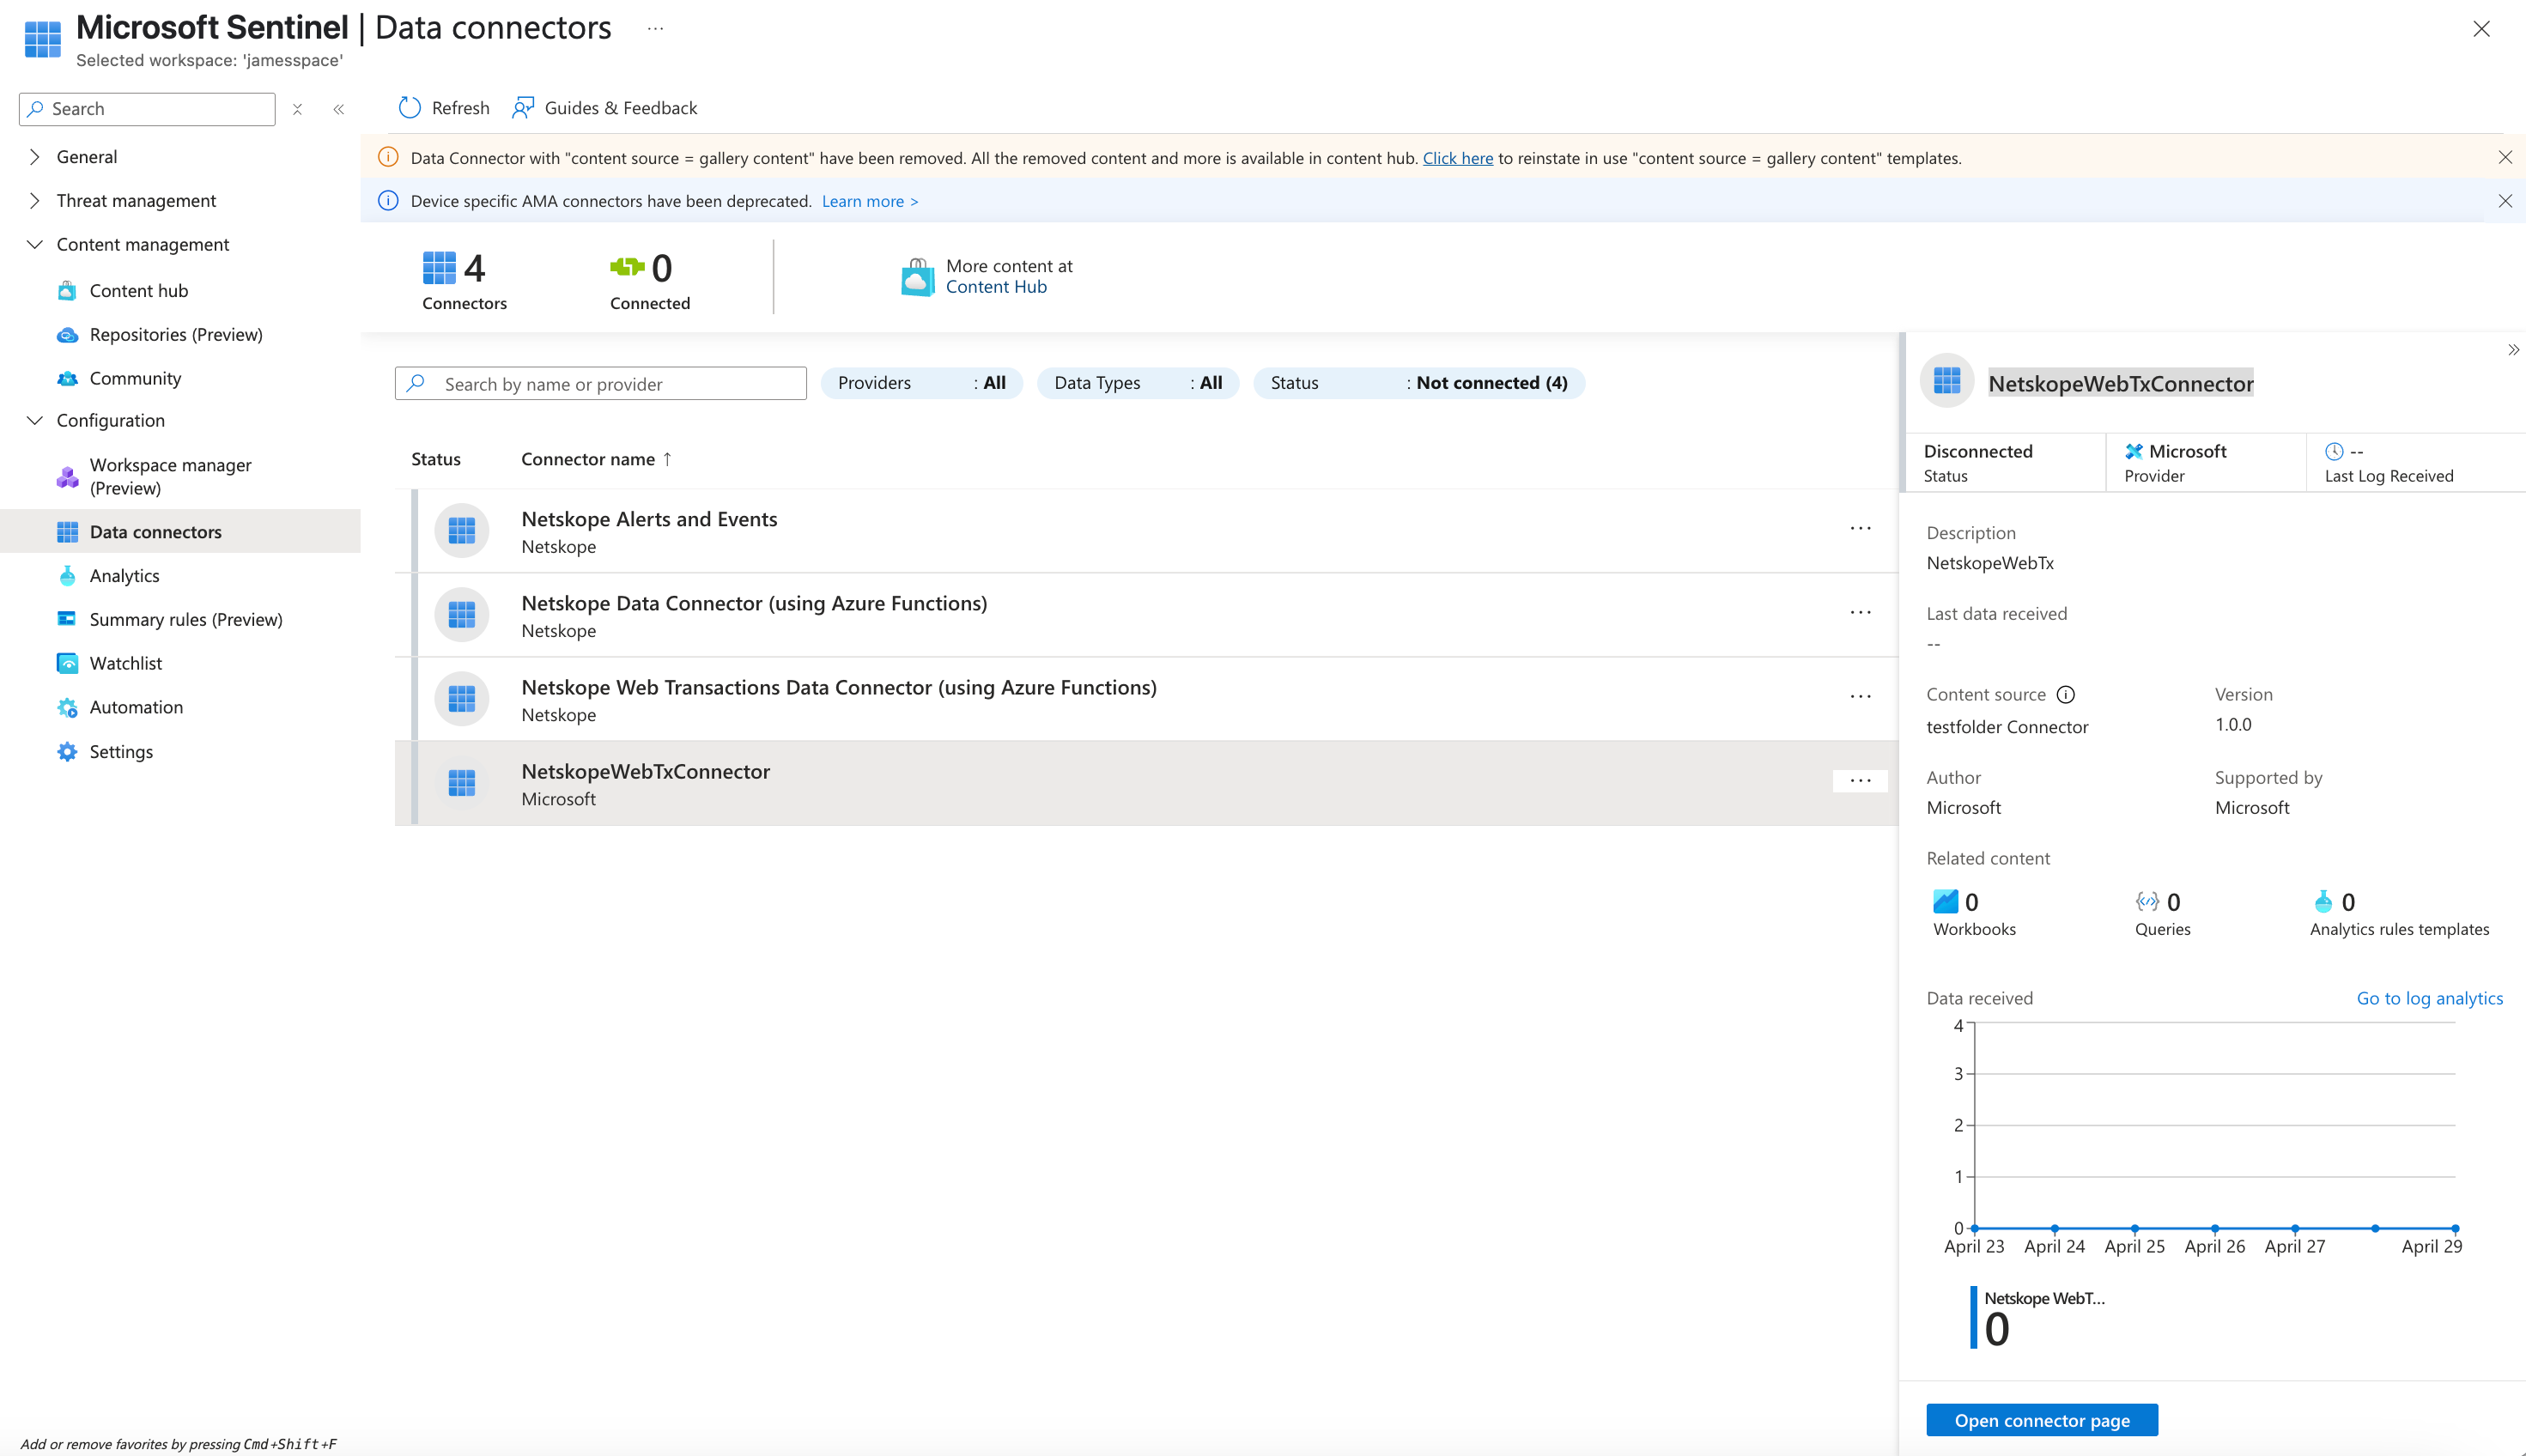
Task: Collapse the sidebar with double chevron
Action: (339, 109)
